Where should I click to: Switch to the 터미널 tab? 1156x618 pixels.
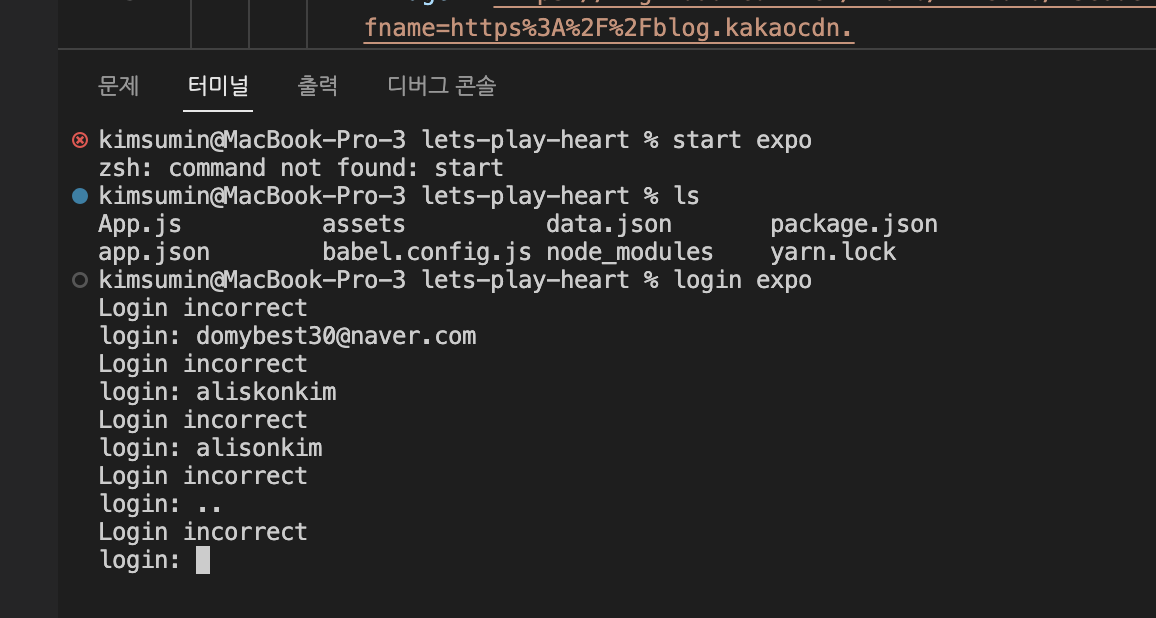217,86
